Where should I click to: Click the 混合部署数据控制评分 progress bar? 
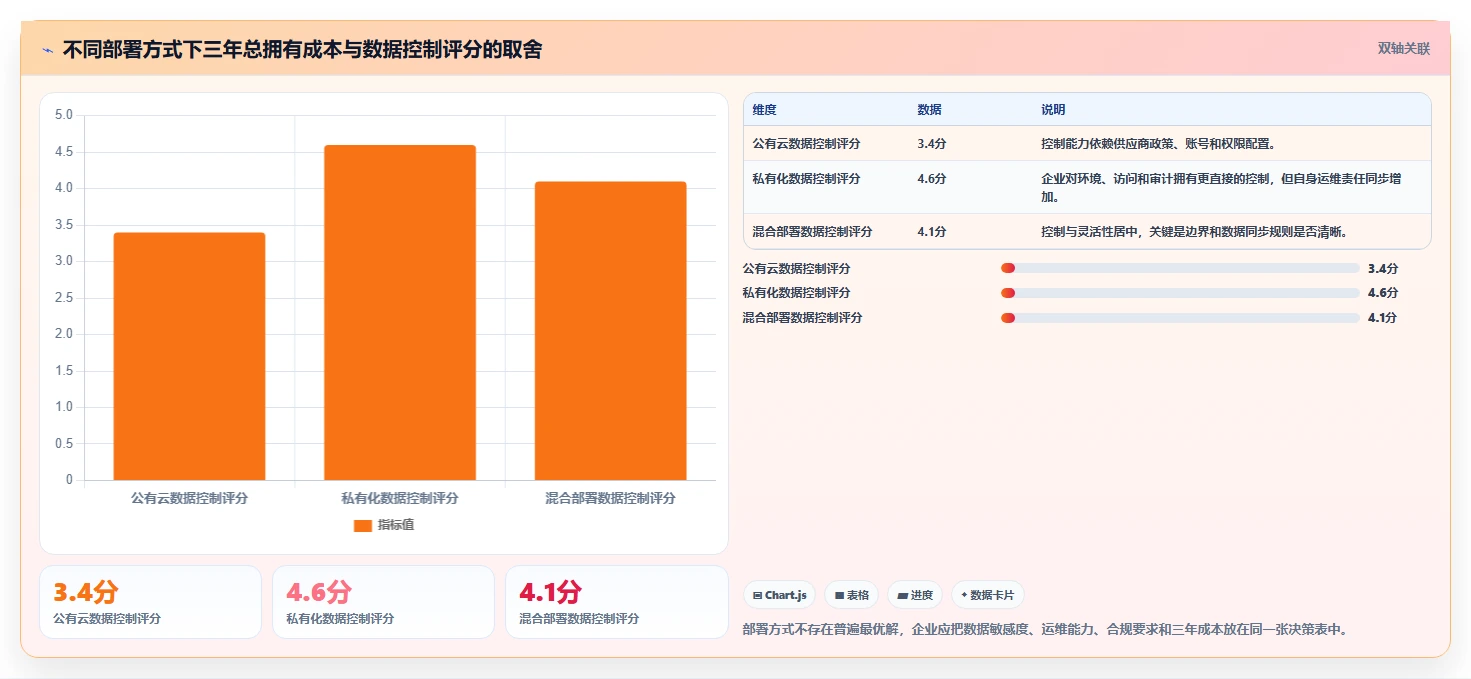click(x=1180, y=317)
